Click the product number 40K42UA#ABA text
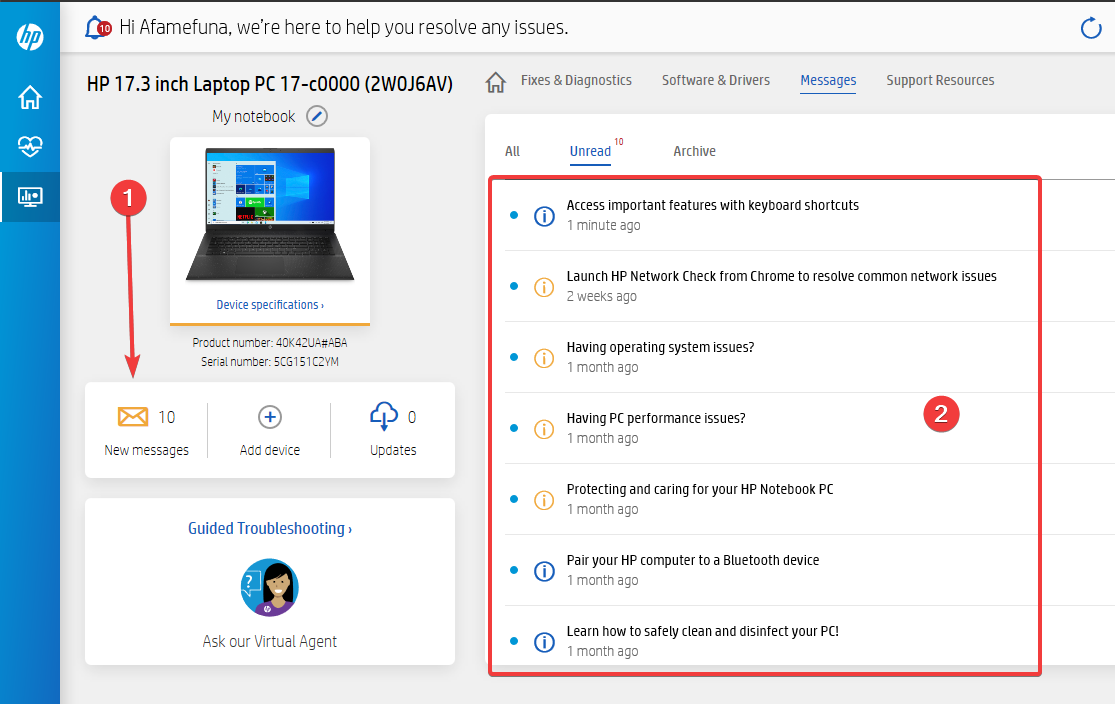Viewport: 1115px width, 704px height. coord(311,343)
